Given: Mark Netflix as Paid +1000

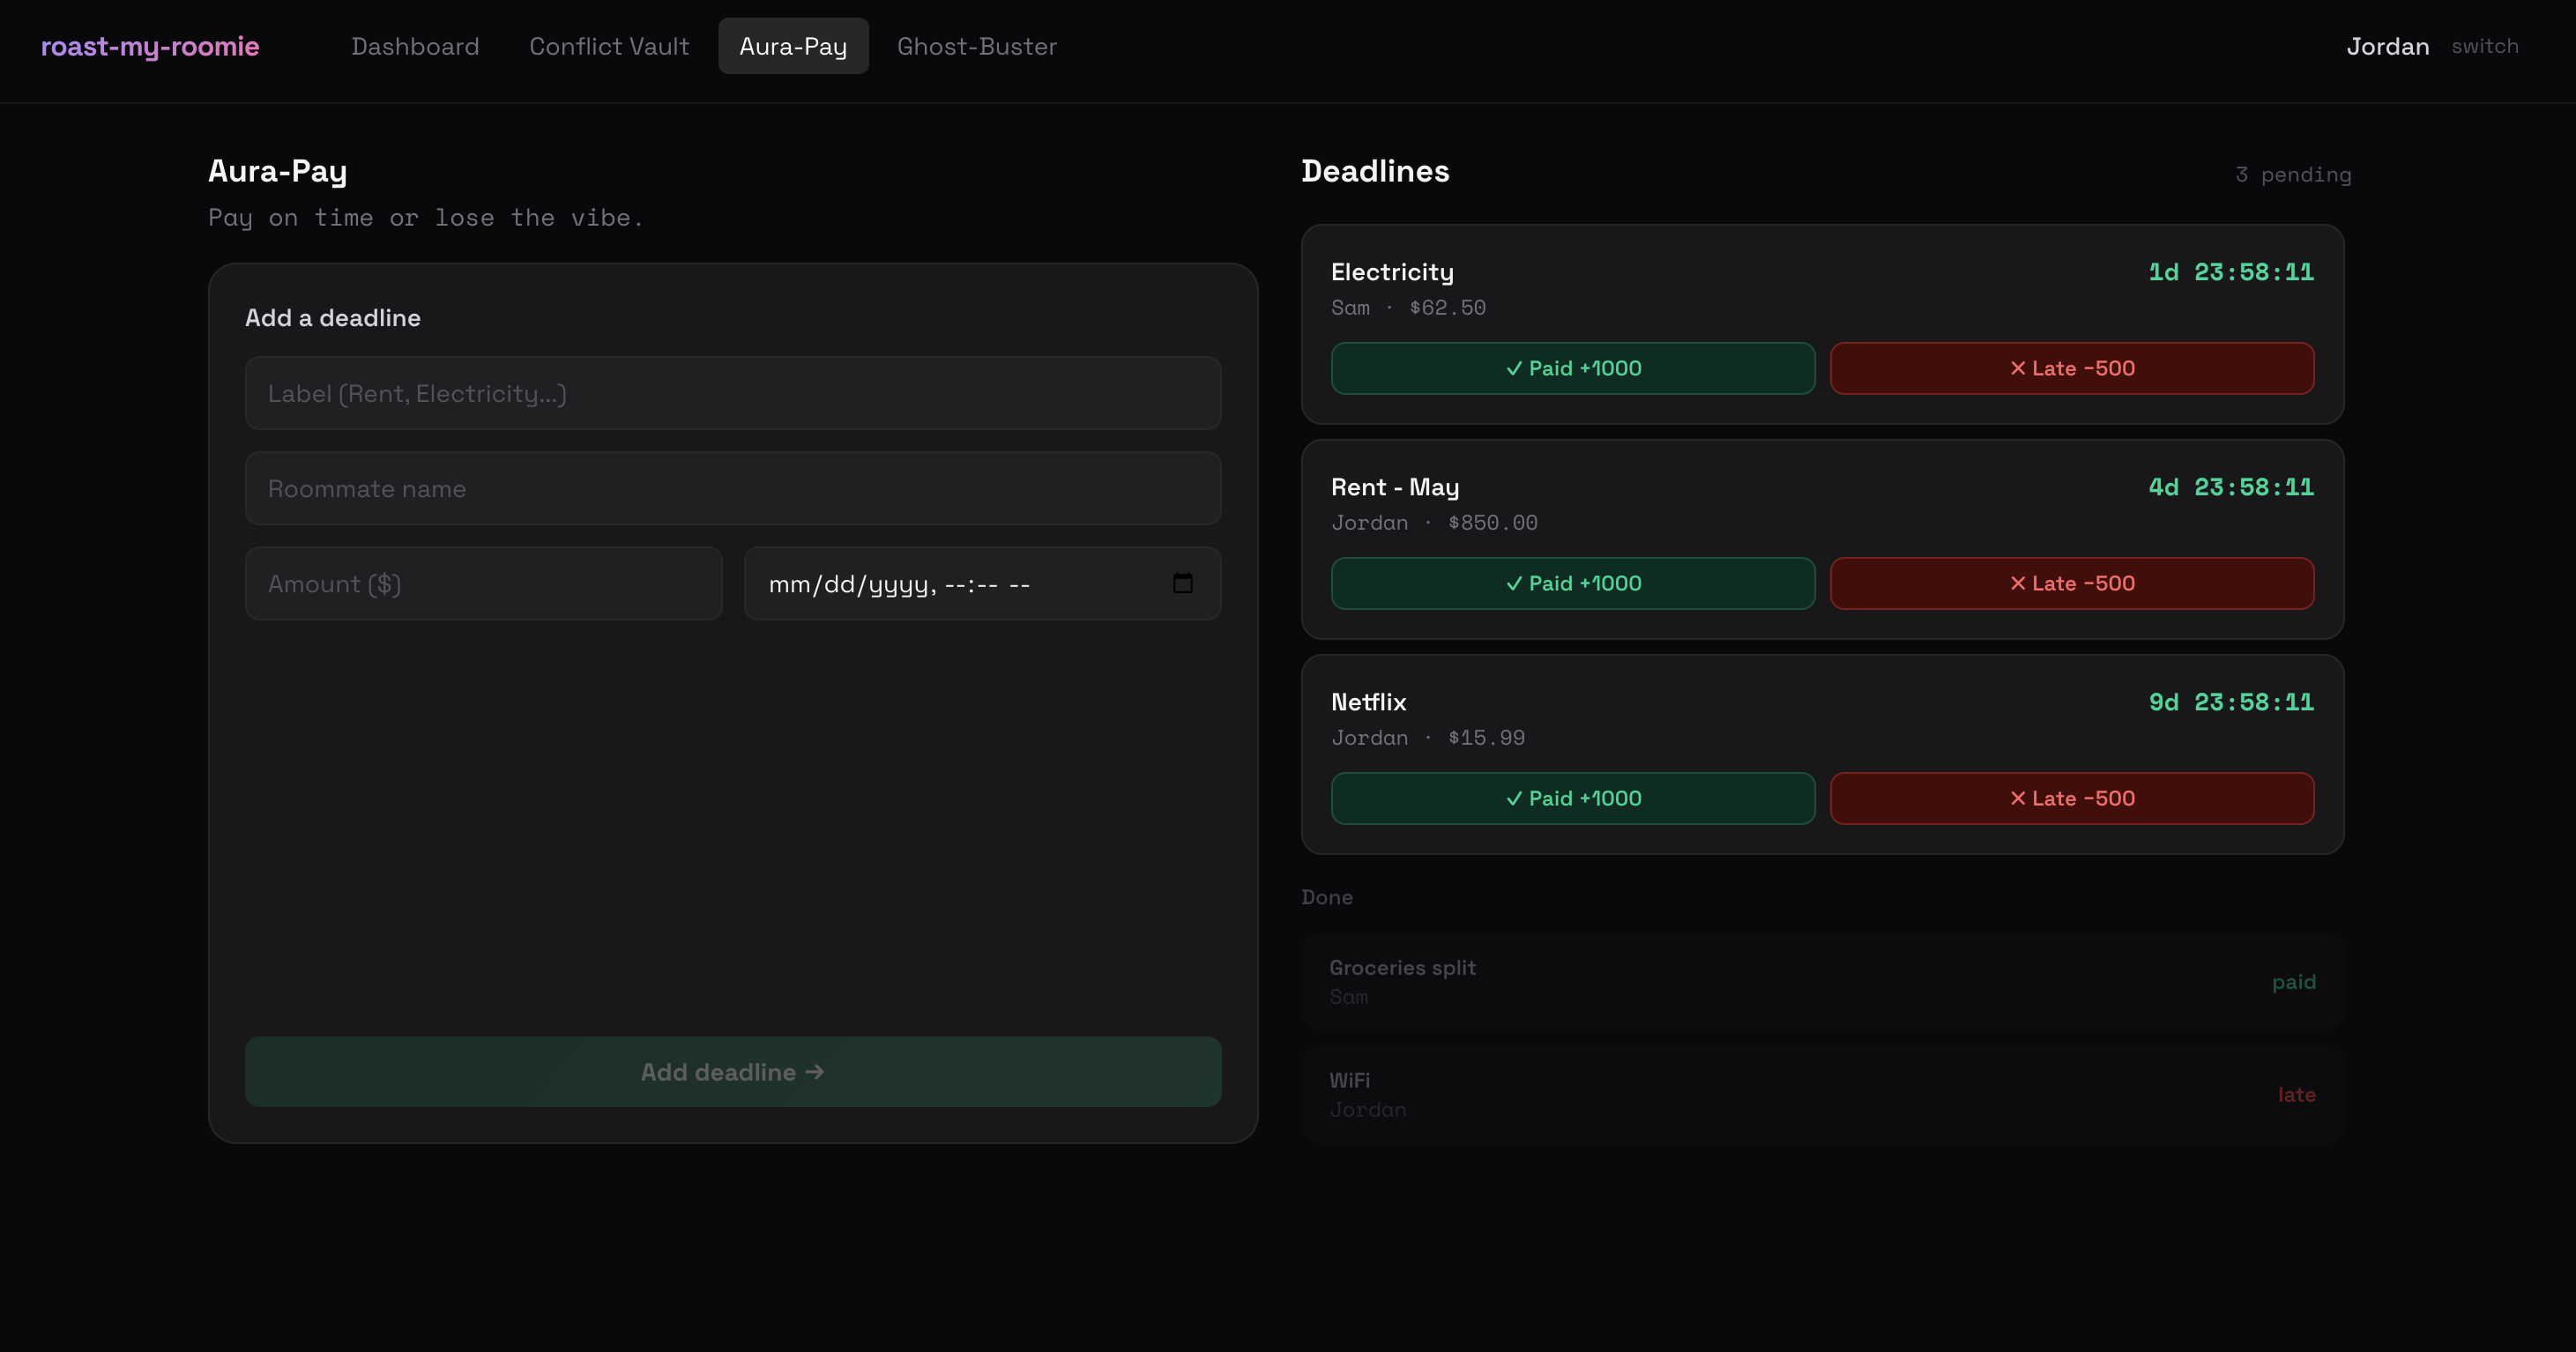Looking at the screenshot, I should [1572, 798].
